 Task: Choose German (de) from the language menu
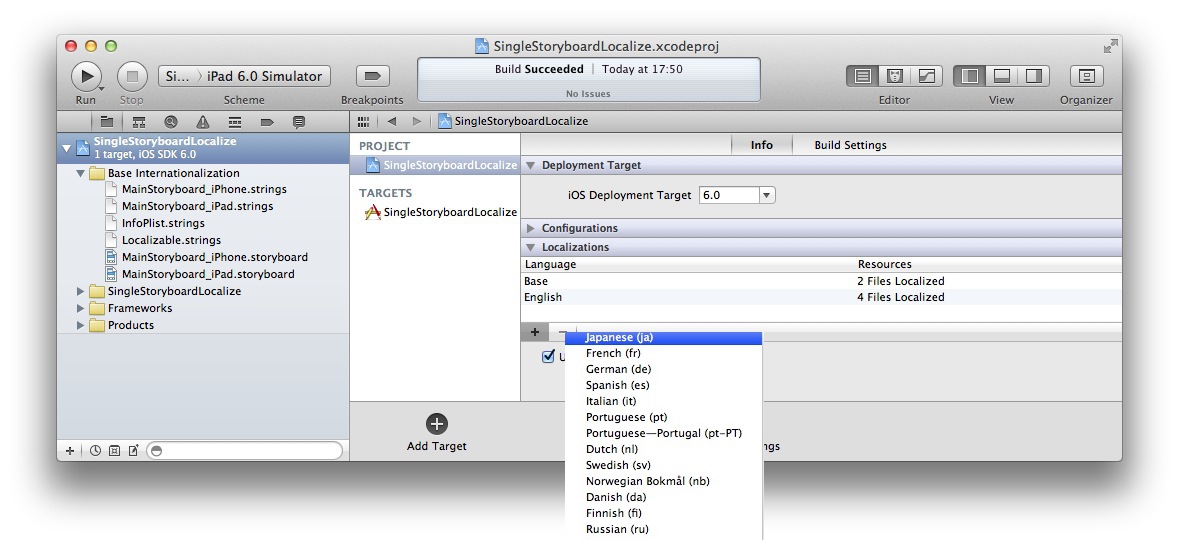(x=664, y=369)
